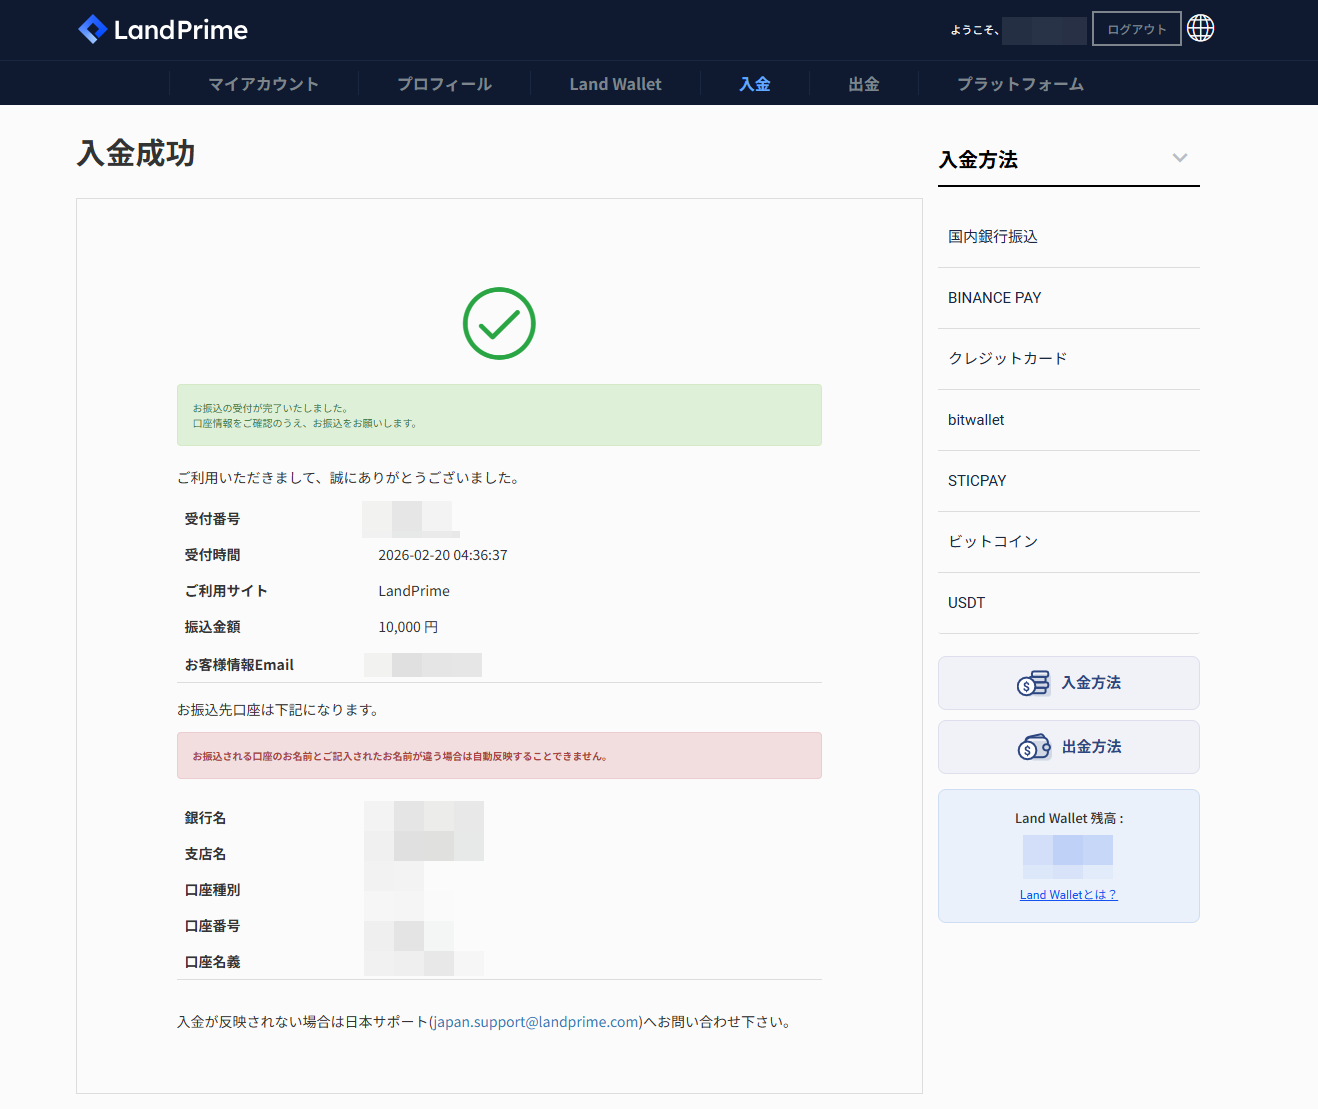Click the green 受付完了 notice box
Screen dimensions: 1318x1109
(x=499, y=415)
